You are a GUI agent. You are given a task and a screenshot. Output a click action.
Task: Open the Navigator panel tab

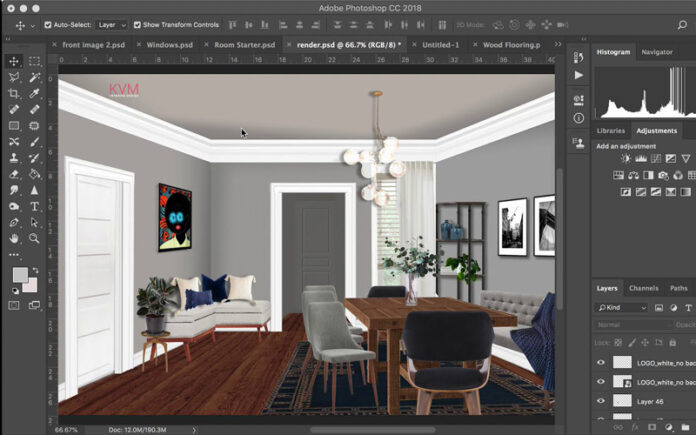click(x=657, y=52)
